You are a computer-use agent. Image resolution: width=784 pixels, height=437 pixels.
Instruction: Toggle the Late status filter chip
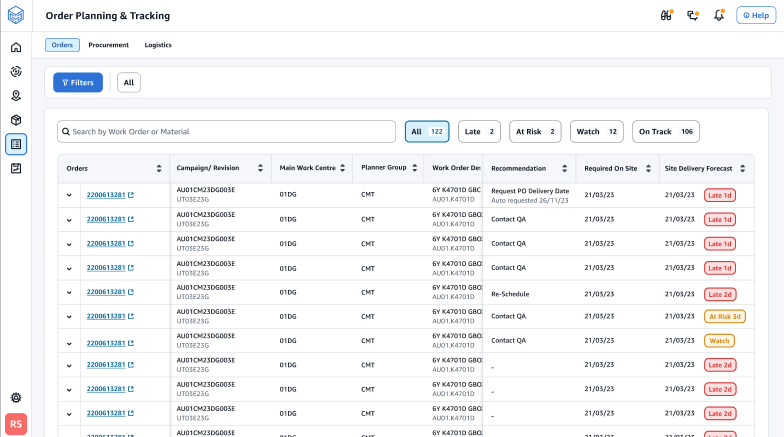479,131
